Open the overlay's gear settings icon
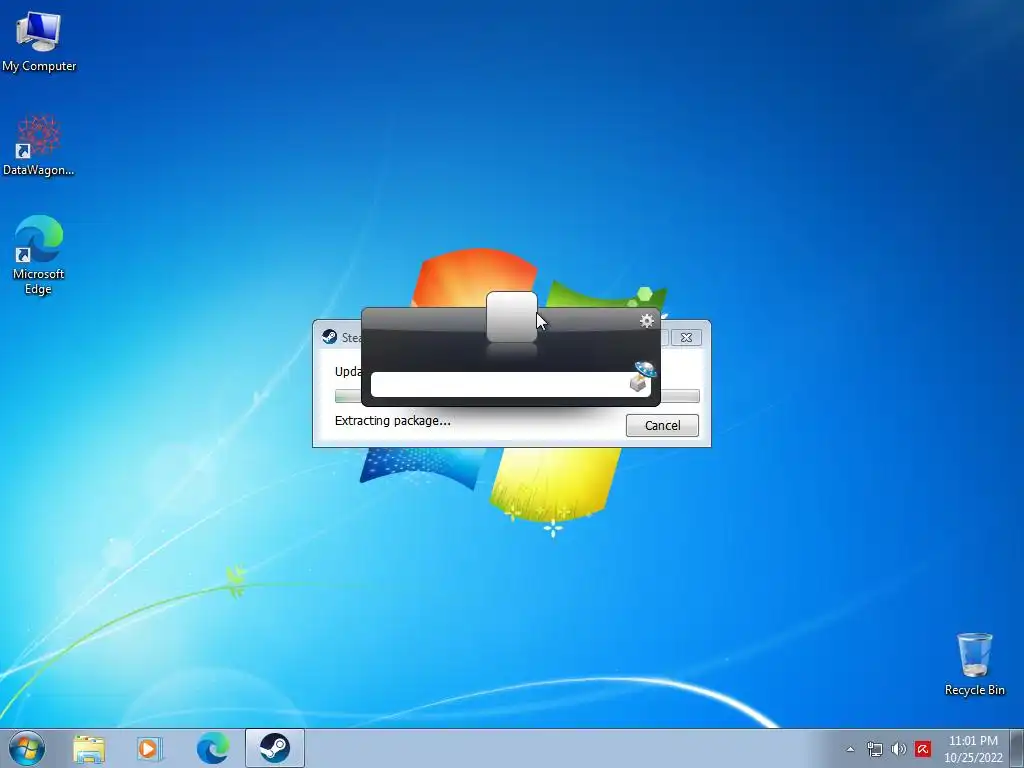This screenshot has height=768, width=1024. [x=647, y=321]
